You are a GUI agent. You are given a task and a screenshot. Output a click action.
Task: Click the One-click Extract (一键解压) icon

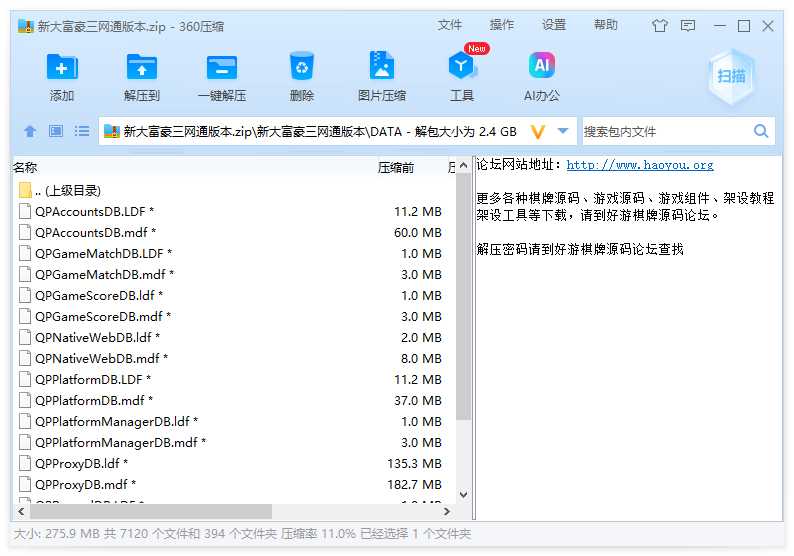[x=222, y=67]
